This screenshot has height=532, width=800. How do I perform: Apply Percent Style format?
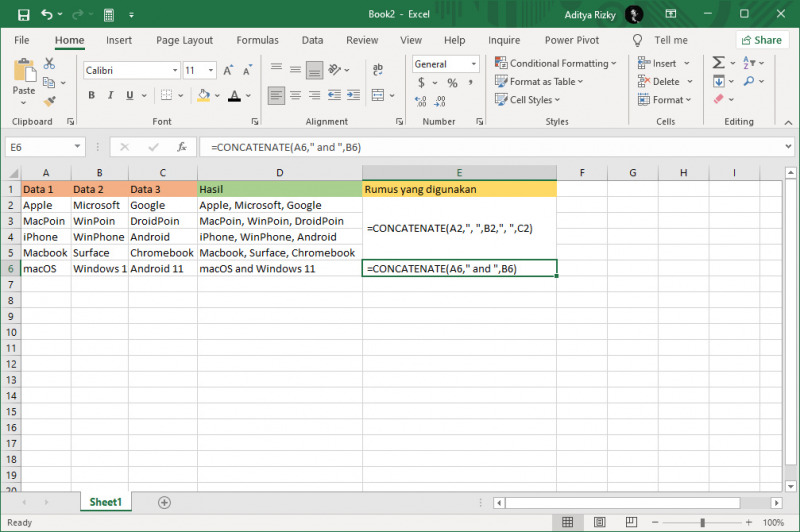pos(452,83)
